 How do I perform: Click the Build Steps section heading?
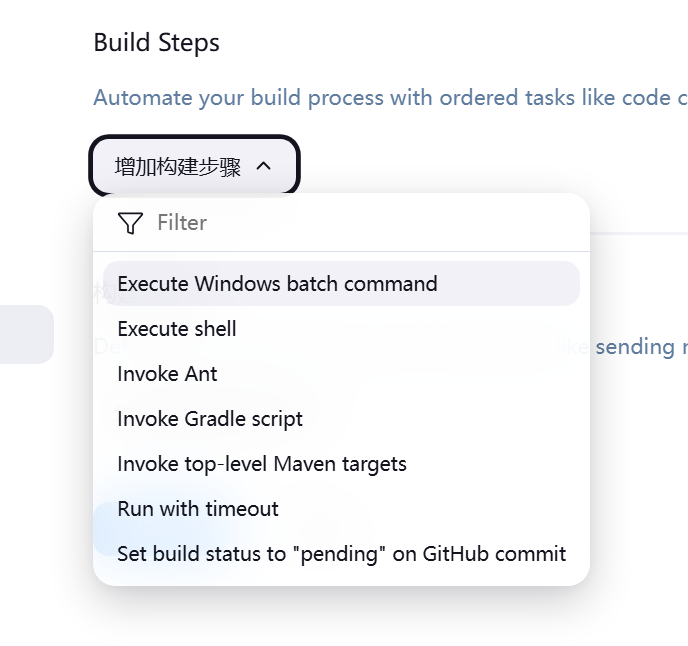[156, 43]
